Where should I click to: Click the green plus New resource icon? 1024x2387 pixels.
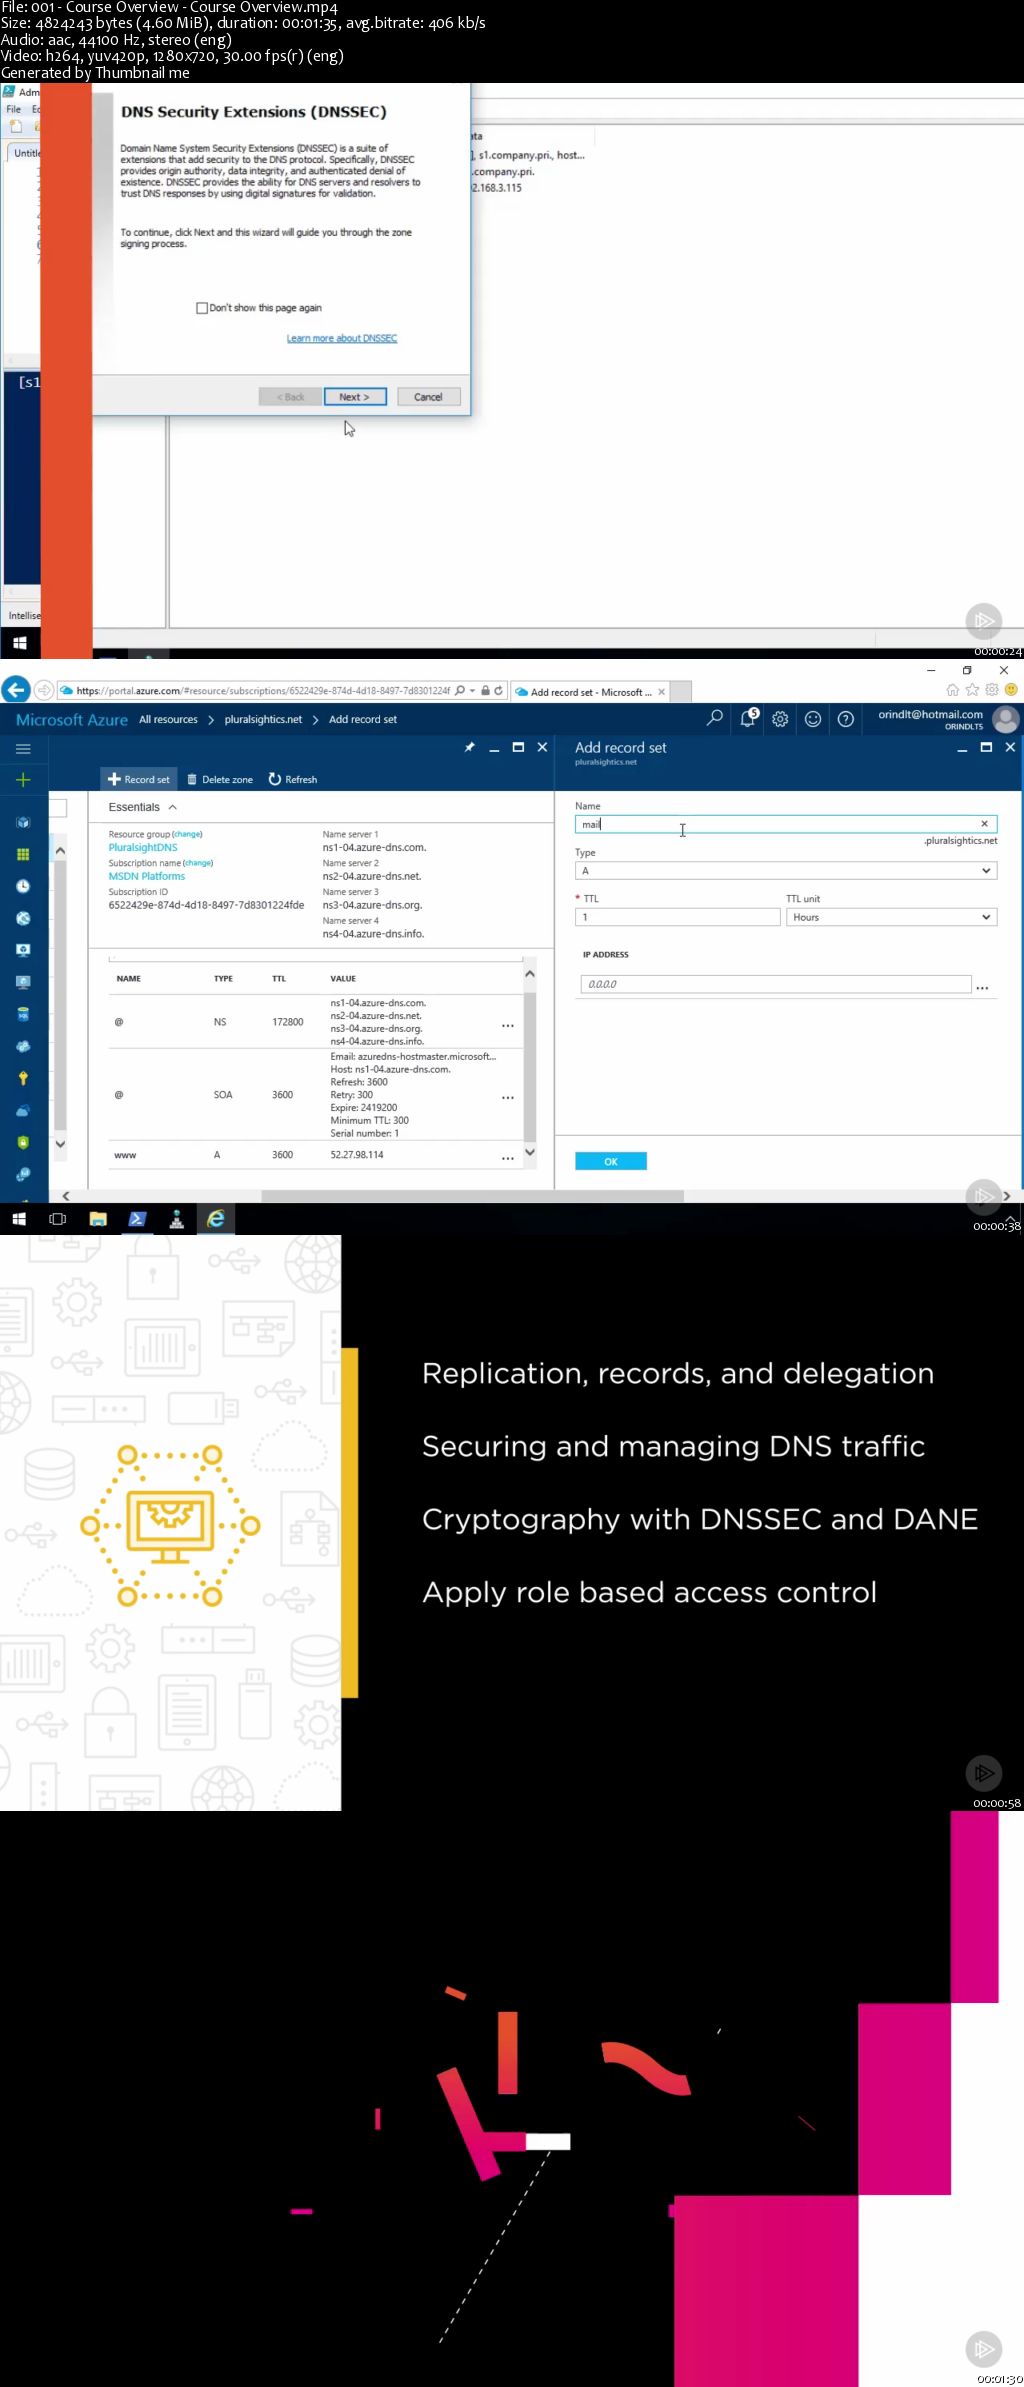23,779
